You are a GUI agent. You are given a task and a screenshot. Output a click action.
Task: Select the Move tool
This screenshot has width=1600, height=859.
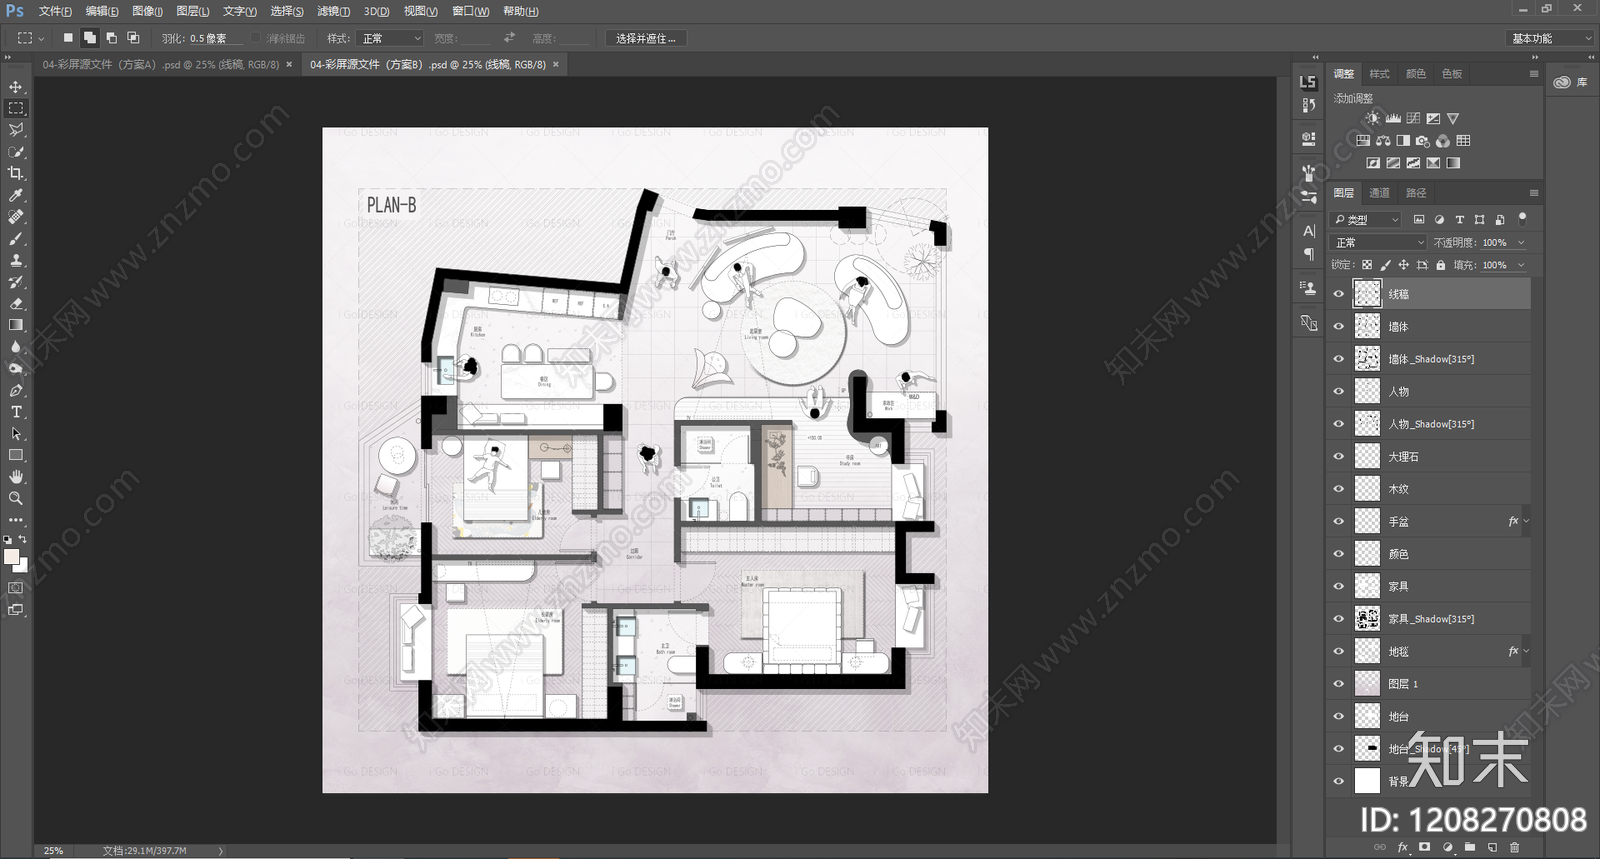[16, 87]
